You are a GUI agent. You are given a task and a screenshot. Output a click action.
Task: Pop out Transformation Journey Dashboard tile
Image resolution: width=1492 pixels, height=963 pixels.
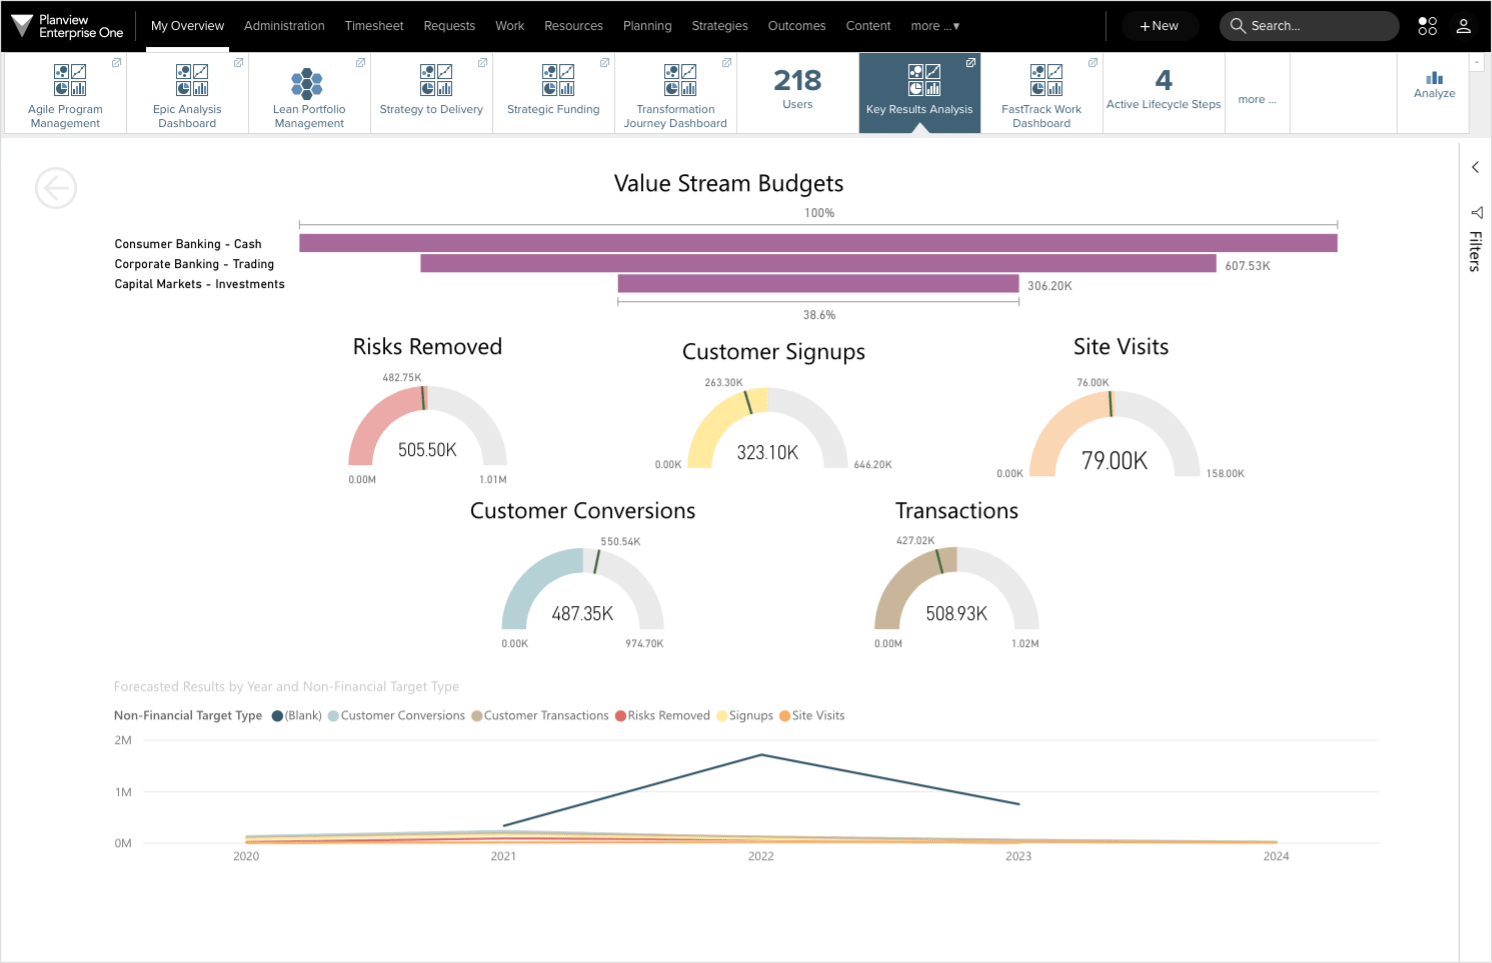pyautogui.click(x=726, y=63)
